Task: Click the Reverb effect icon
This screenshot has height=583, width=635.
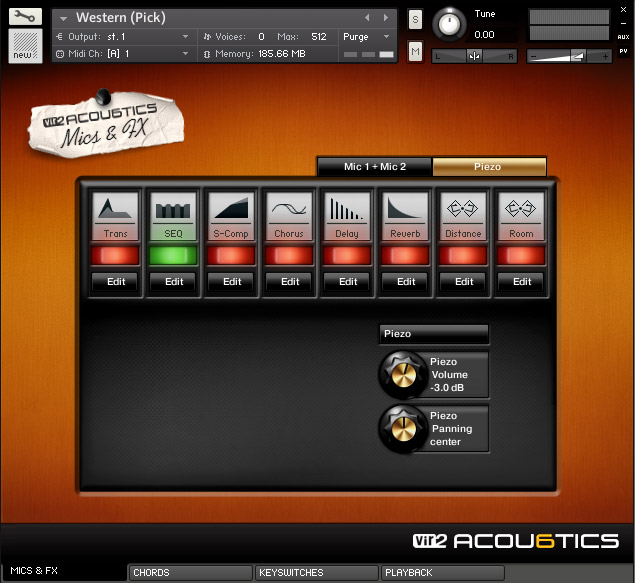Action: pos(406,209)
